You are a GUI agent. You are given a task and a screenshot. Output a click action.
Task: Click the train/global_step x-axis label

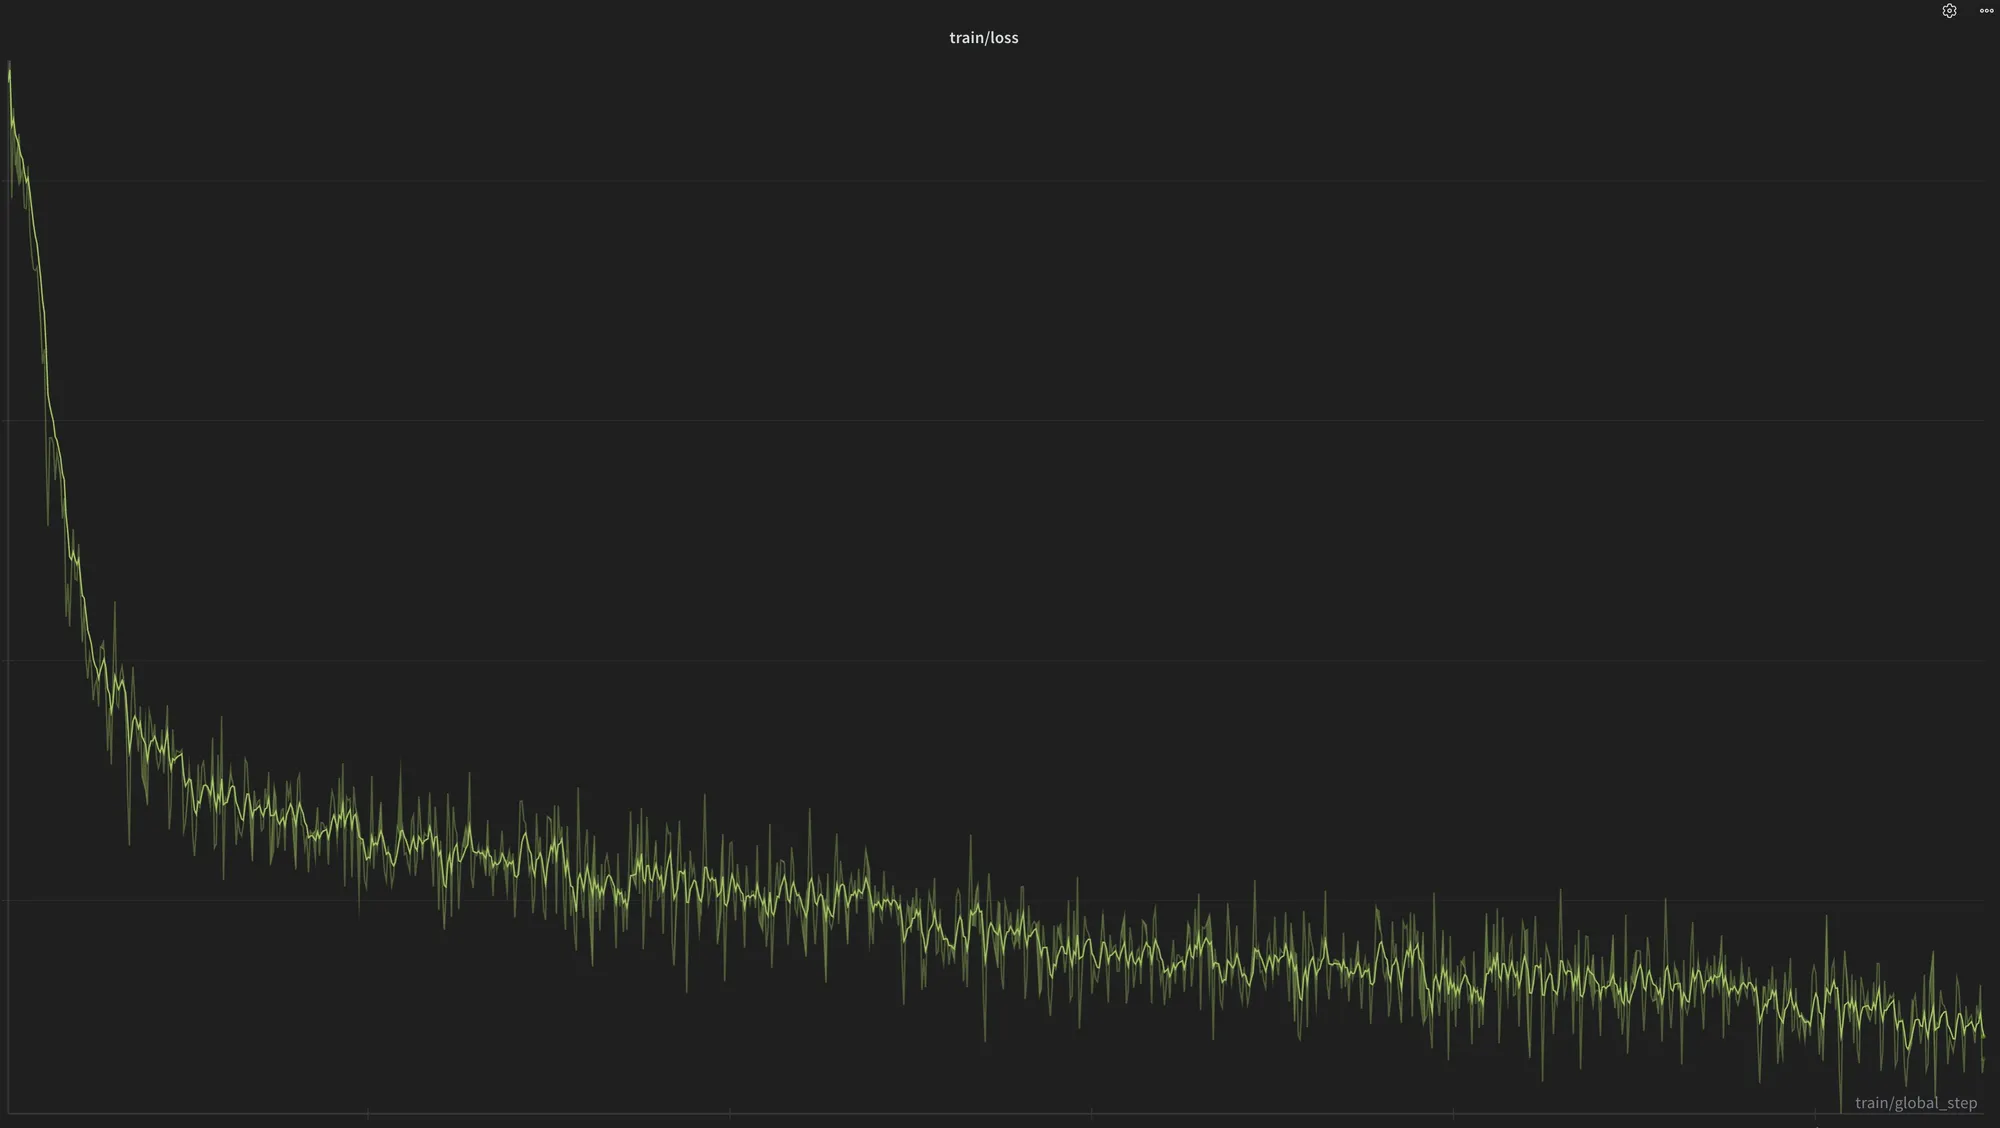coord(1915,1102)
